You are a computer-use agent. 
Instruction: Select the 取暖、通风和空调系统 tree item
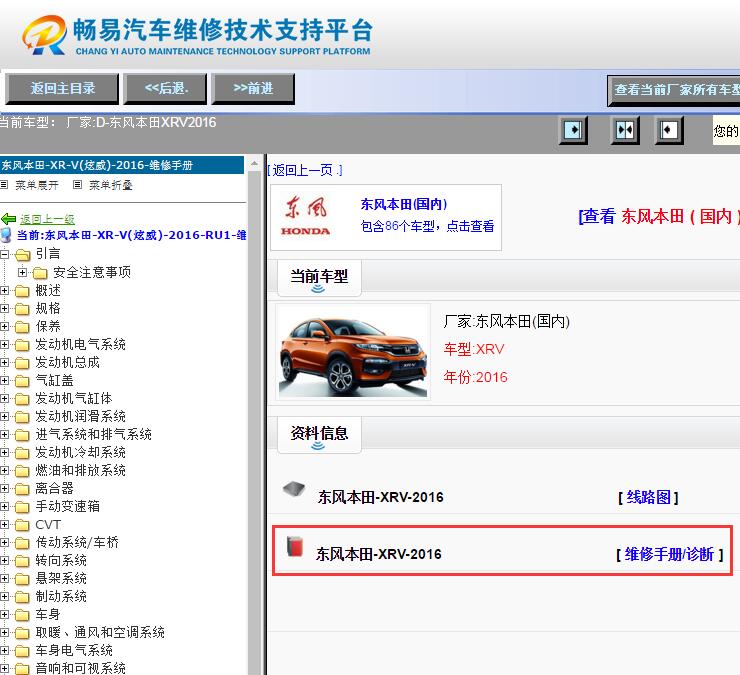click(x=100, y=633)
